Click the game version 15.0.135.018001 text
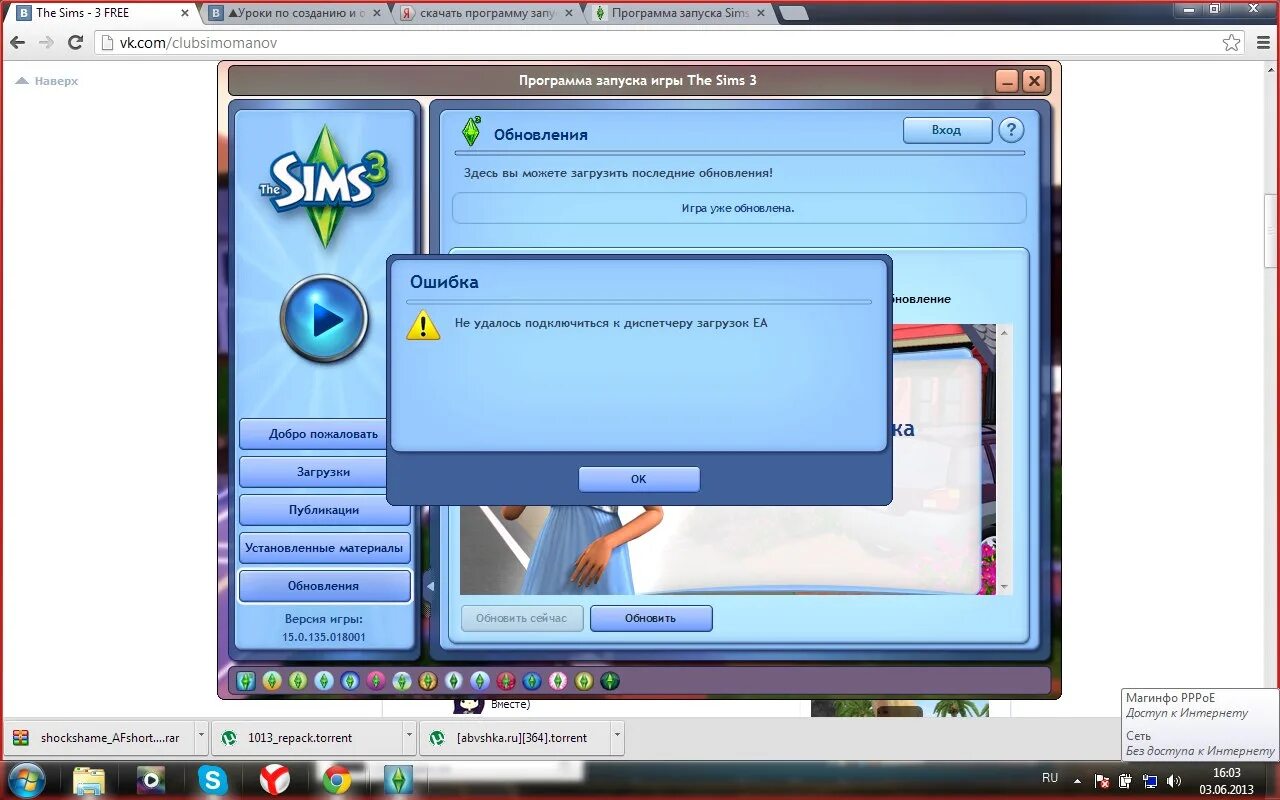 pyautogui.click(x=324, y=637)
